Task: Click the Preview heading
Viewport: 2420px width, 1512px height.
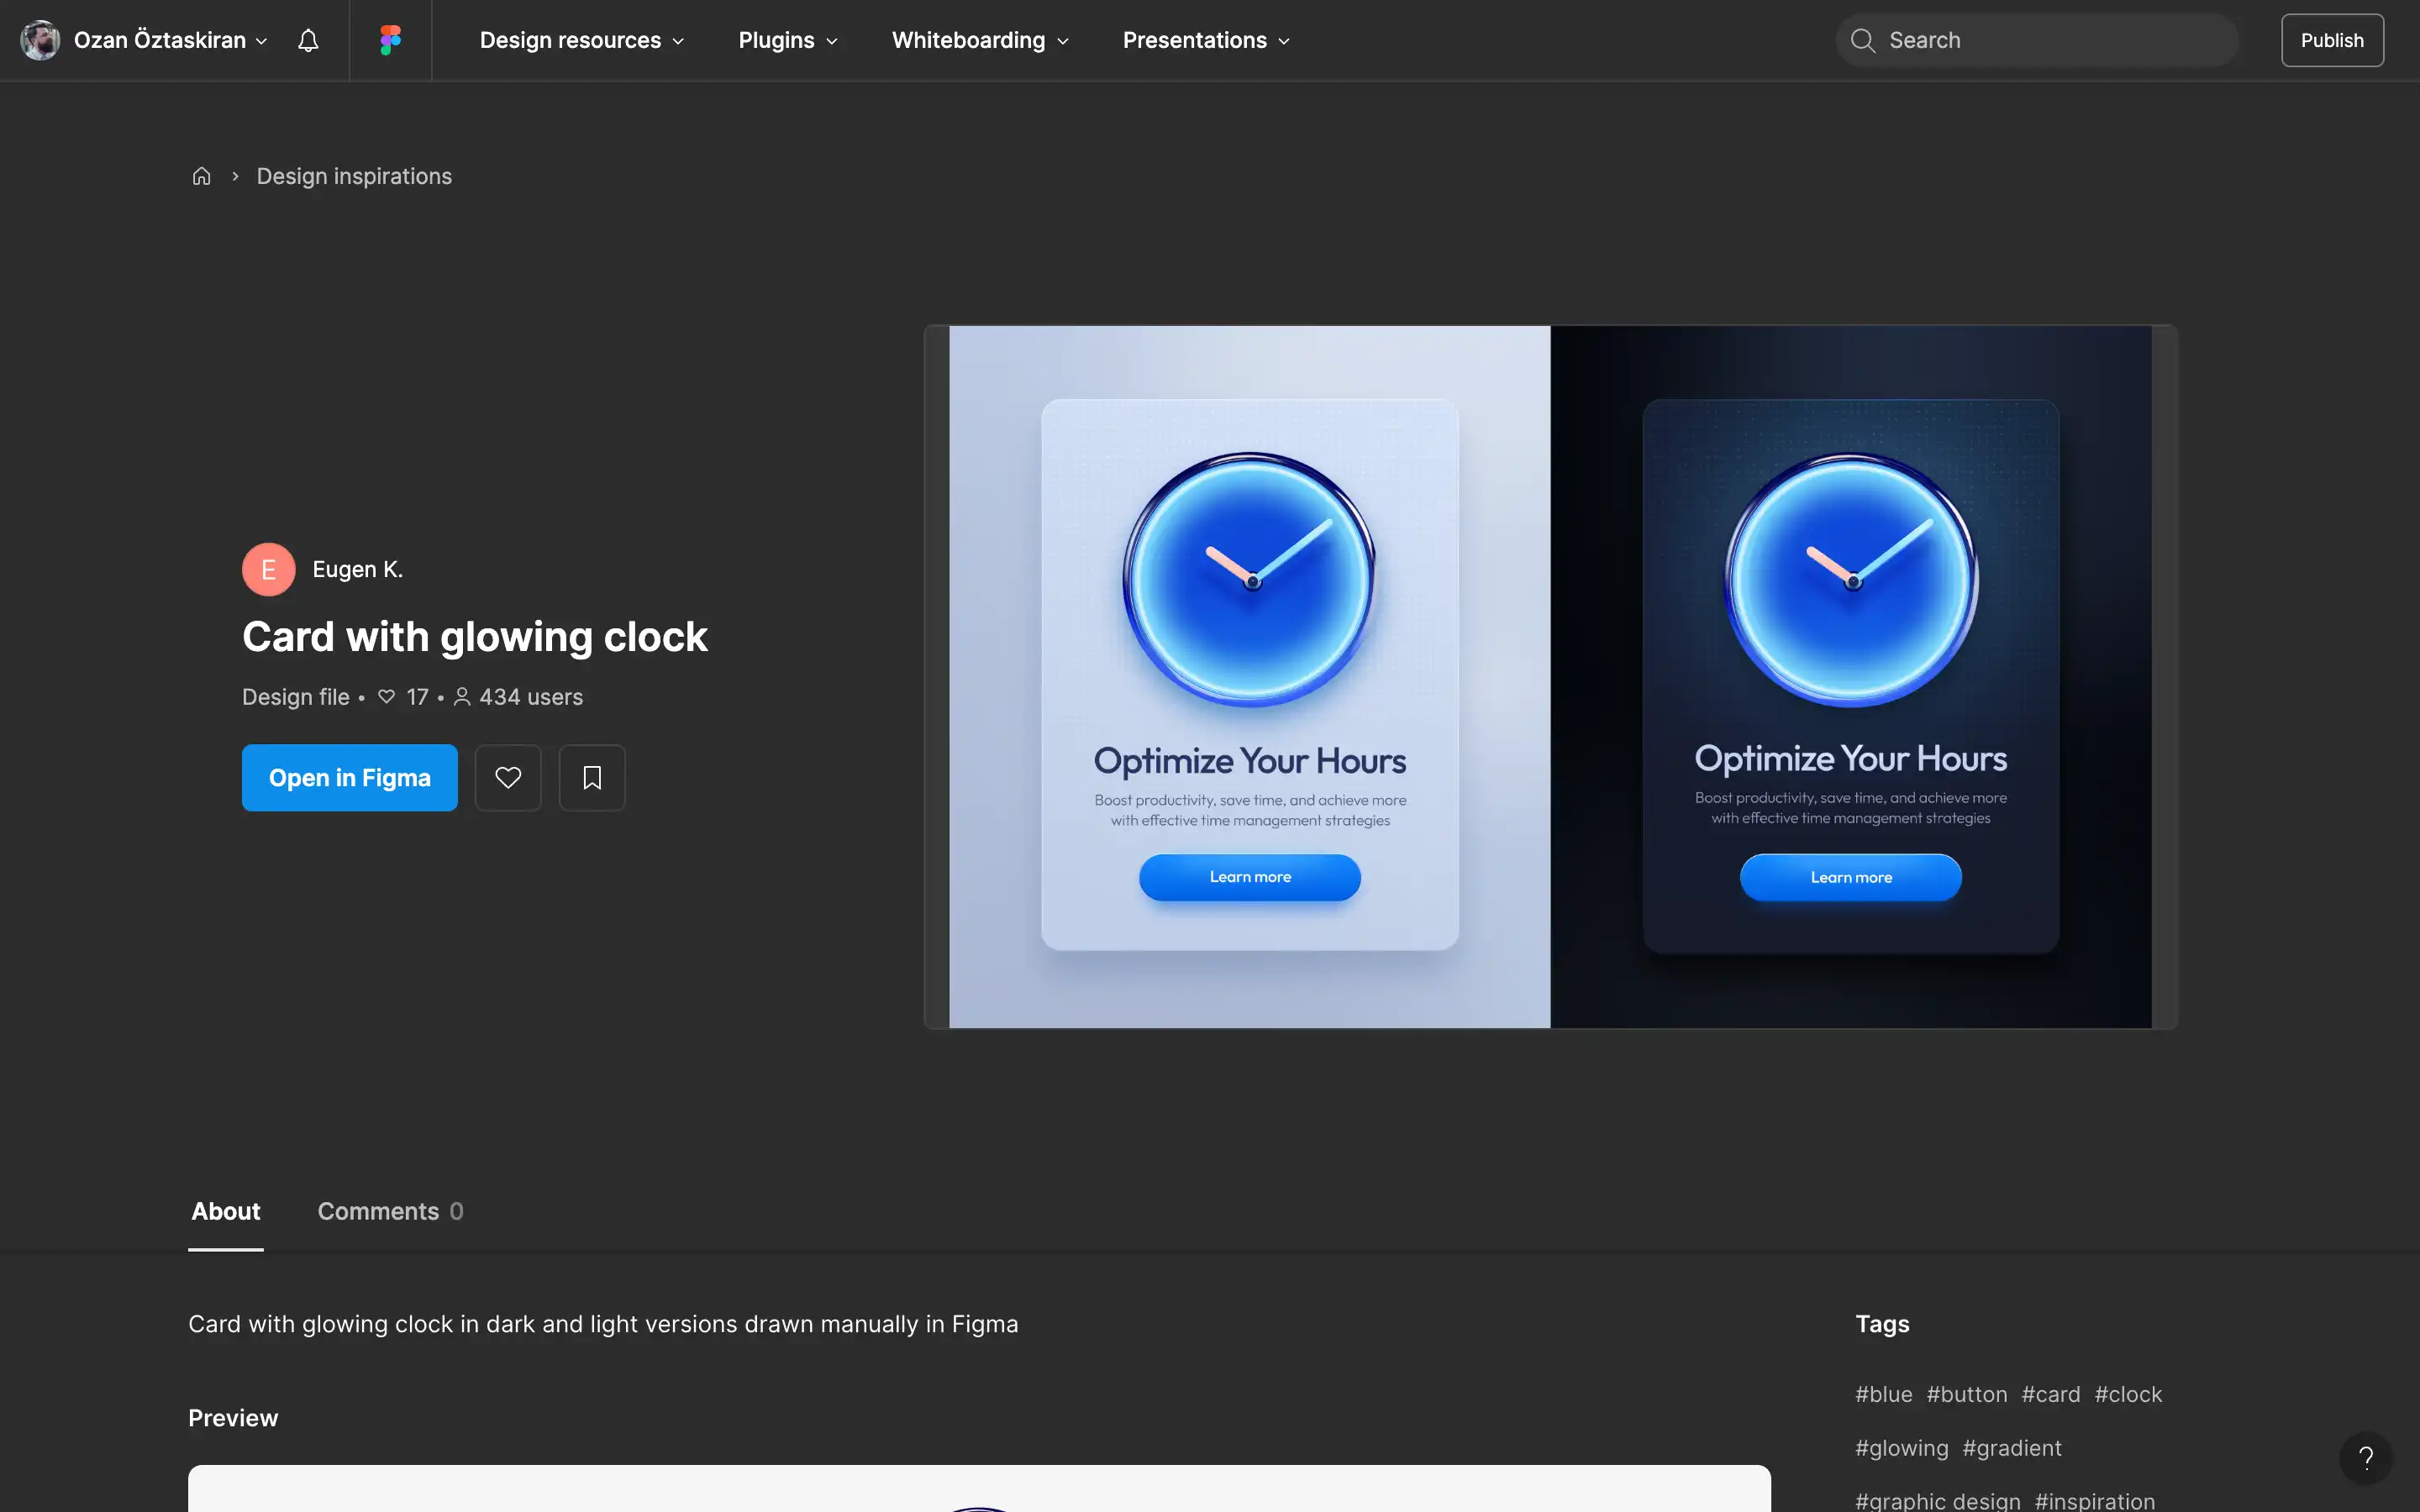Action: point(233,1418)
